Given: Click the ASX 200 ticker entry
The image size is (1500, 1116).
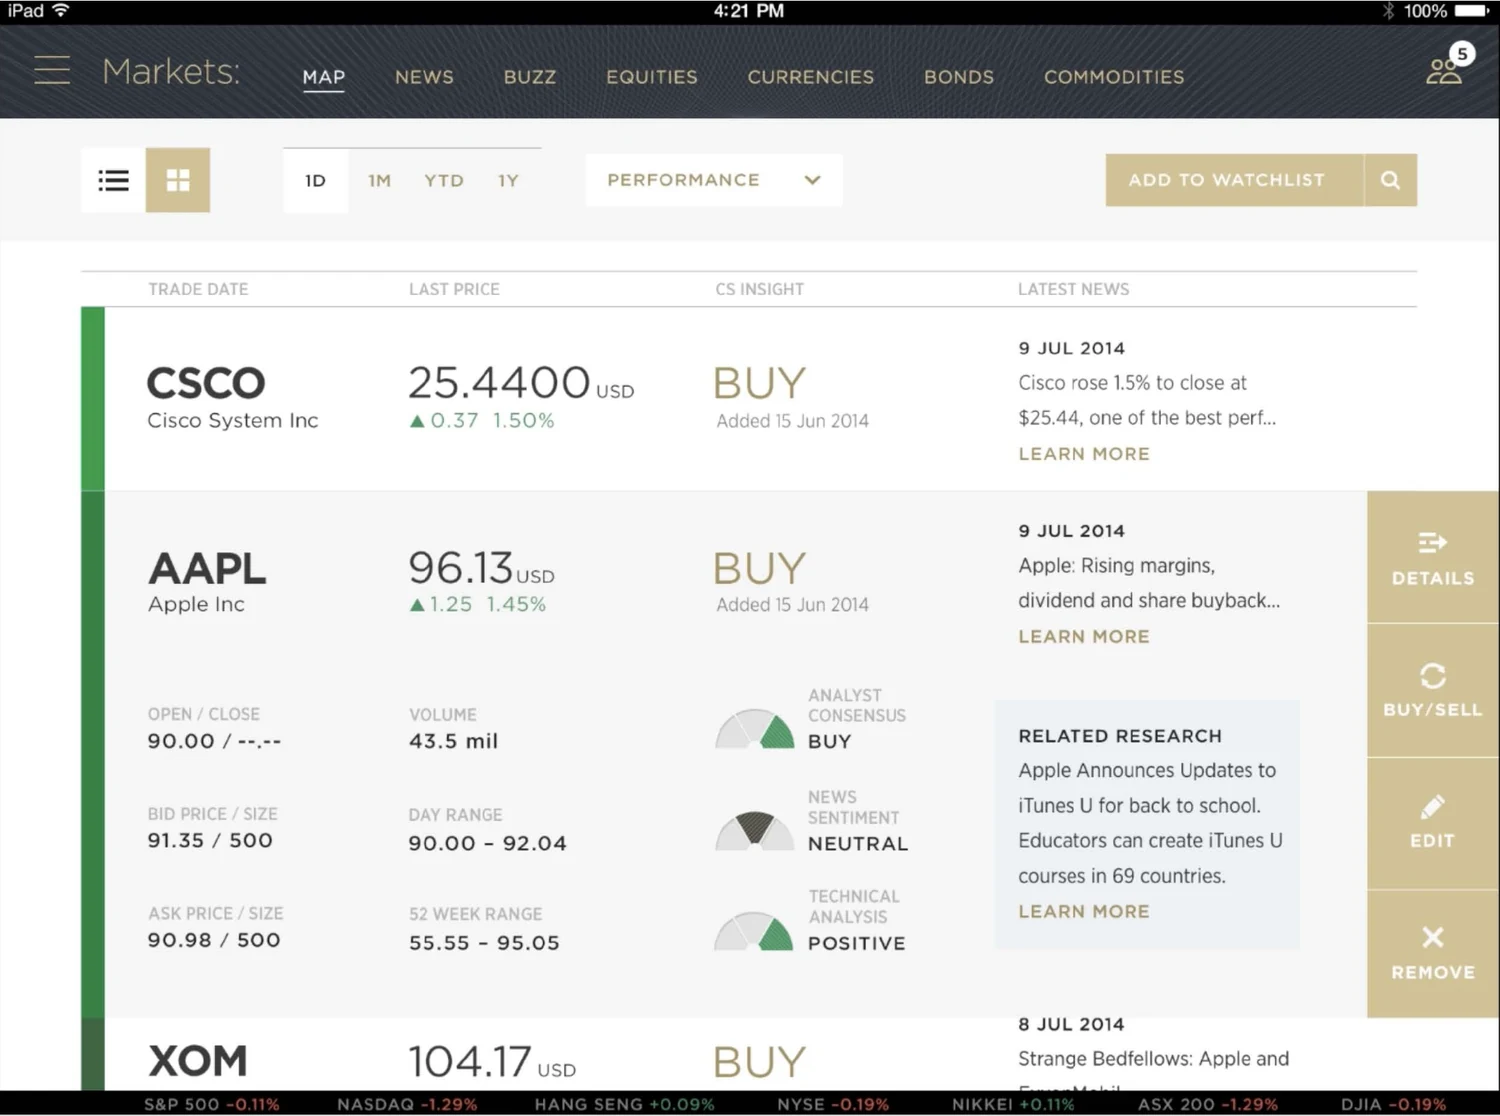Looking at the screenshot, I should 1208,1105.
